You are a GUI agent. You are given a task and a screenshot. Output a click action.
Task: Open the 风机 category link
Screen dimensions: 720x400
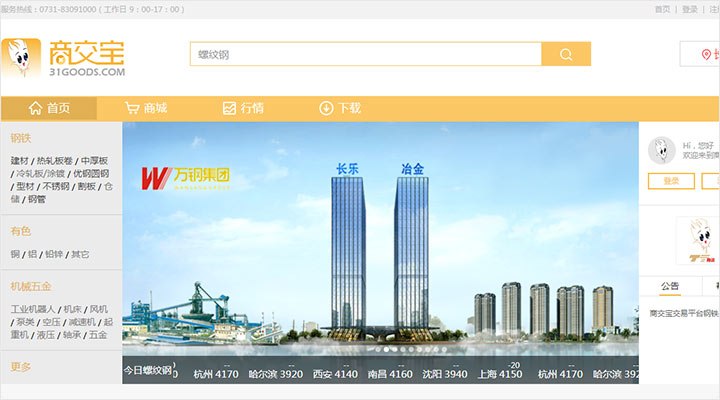[98, 309]
